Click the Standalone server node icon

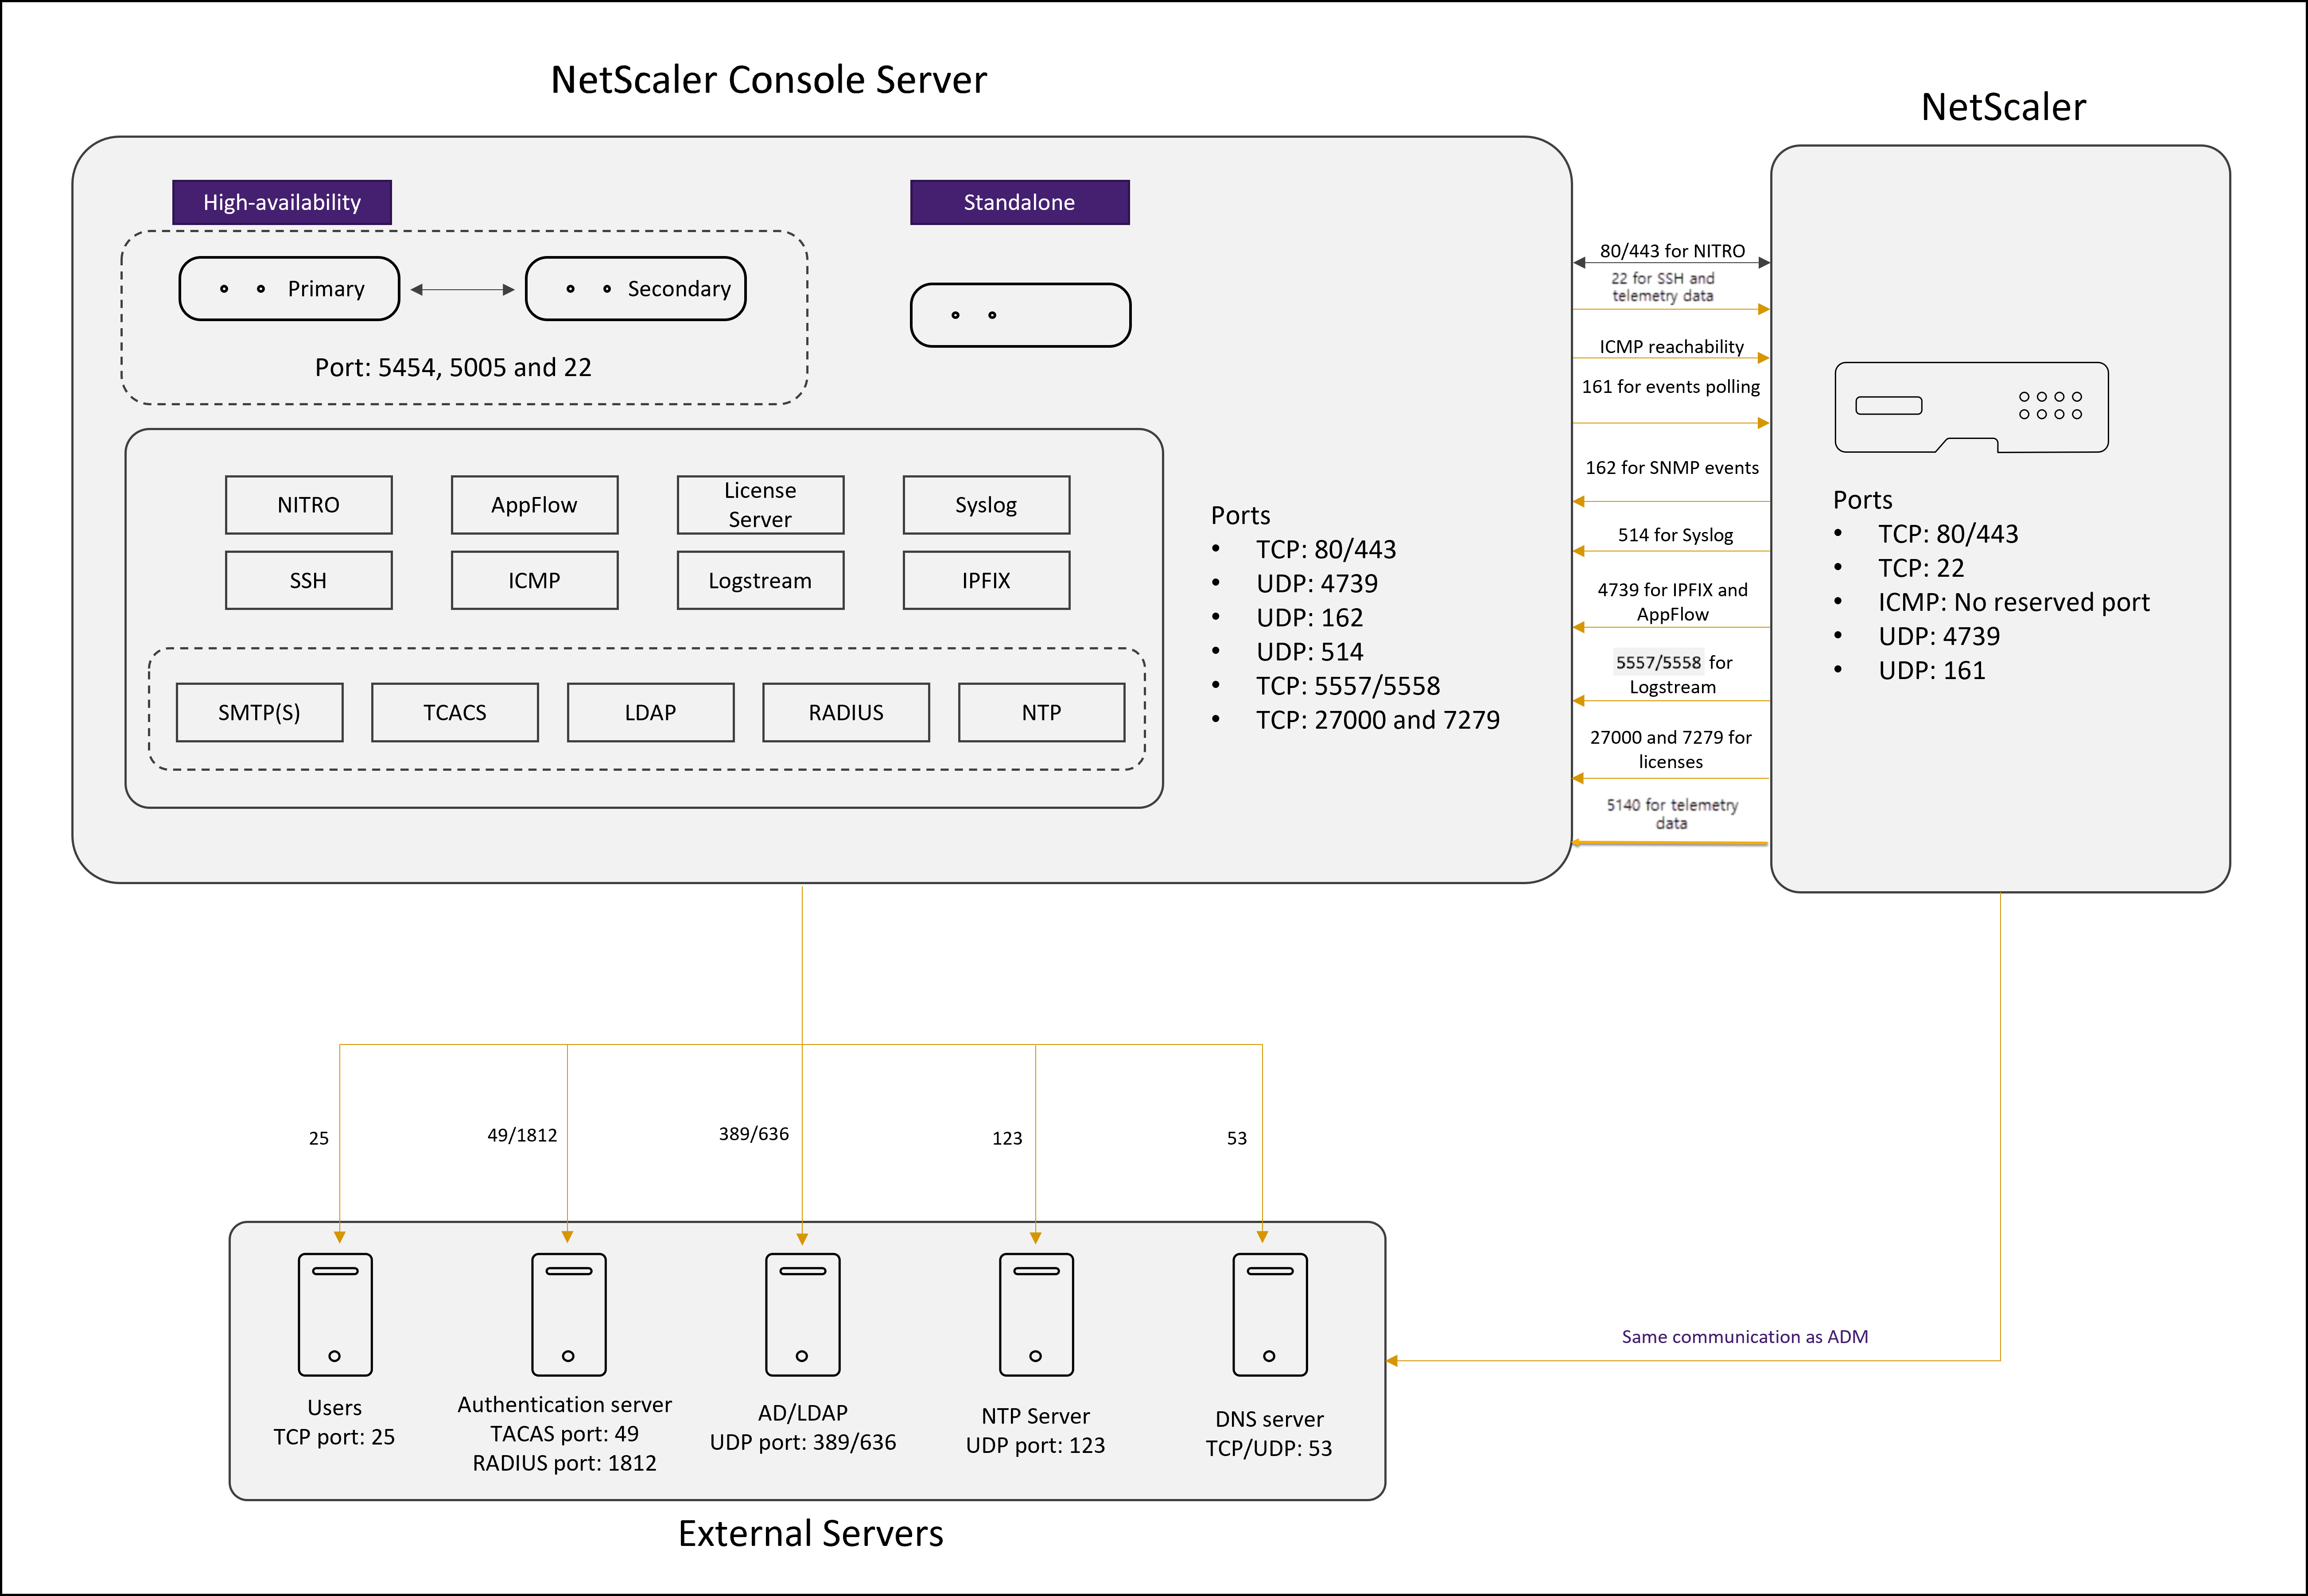click(1020, 315)
